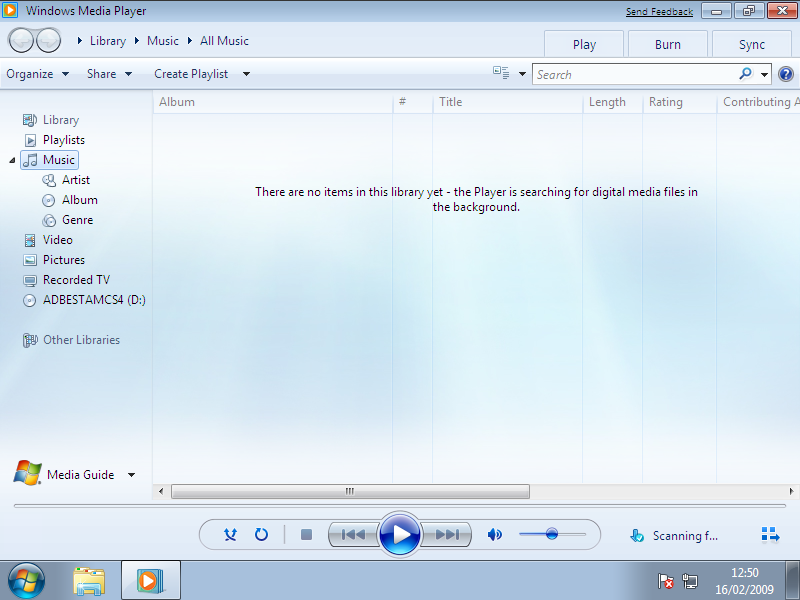Browse music by Artist
800x600 pixels.
pyautogui.click(x=66, y=180)
